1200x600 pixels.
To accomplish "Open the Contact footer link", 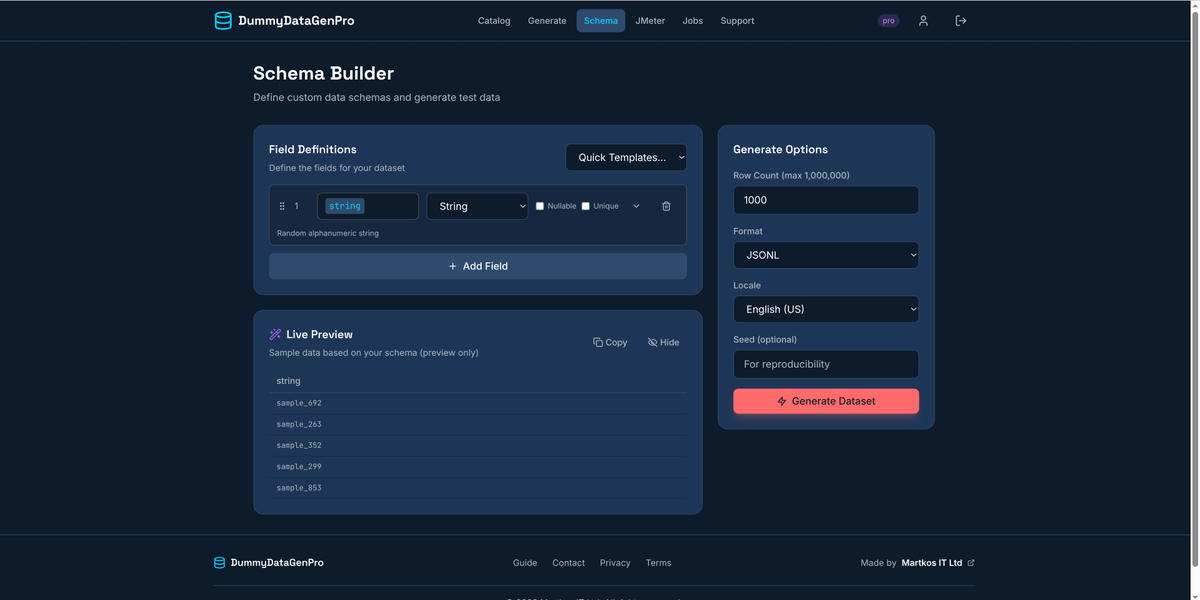I will [568, 563].
